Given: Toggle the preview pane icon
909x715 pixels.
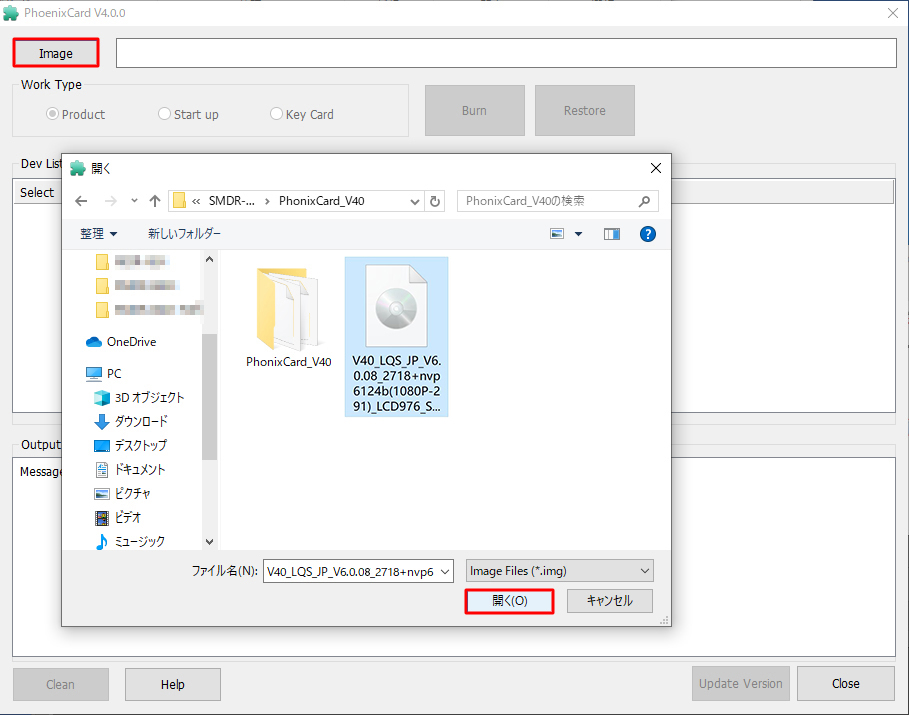Looking at the screenshot, I should coord(612,234).
